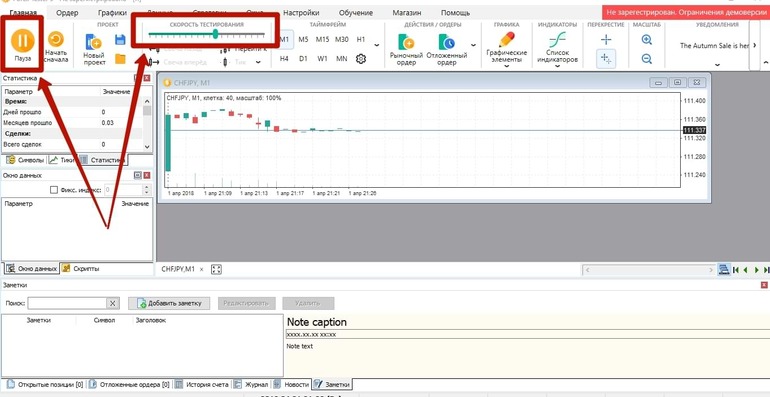
Task: Expand the notifications dropdown chevron
Action: [717, 65]
